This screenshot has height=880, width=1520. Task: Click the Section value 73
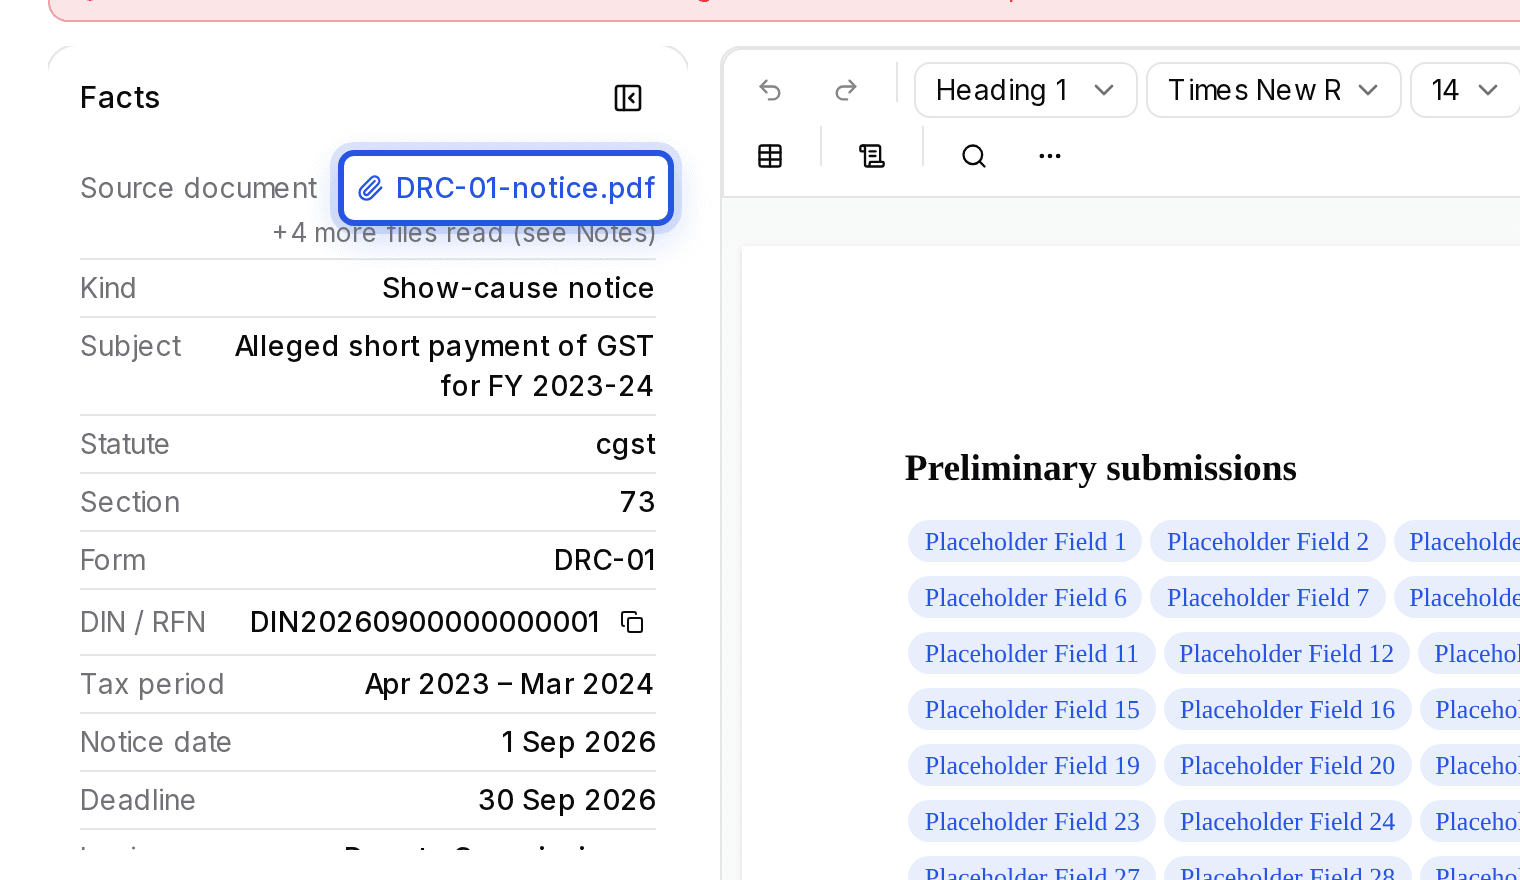pos(637,502)
